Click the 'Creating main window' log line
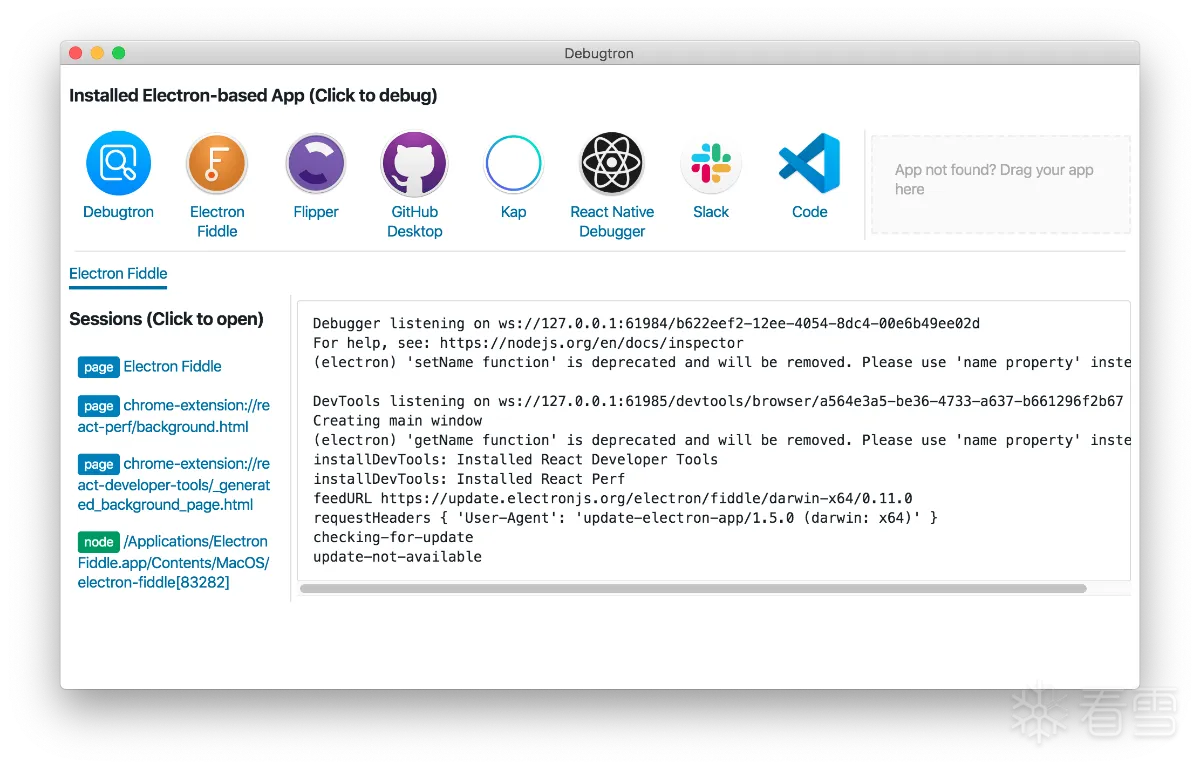This screenshot has height=769, width=1200. (x=397, y=421)
